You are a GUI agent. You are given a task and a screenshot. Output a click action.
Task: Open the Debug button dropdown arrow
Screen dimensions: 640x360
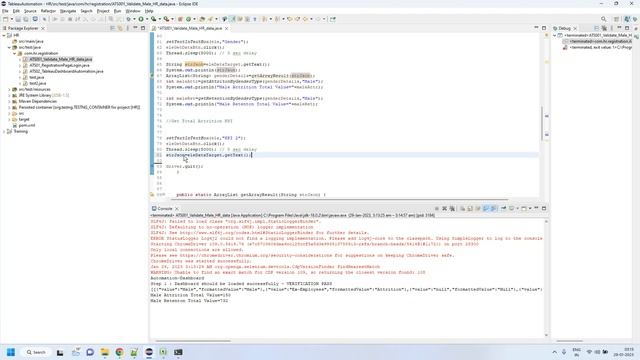click(133, 19)
